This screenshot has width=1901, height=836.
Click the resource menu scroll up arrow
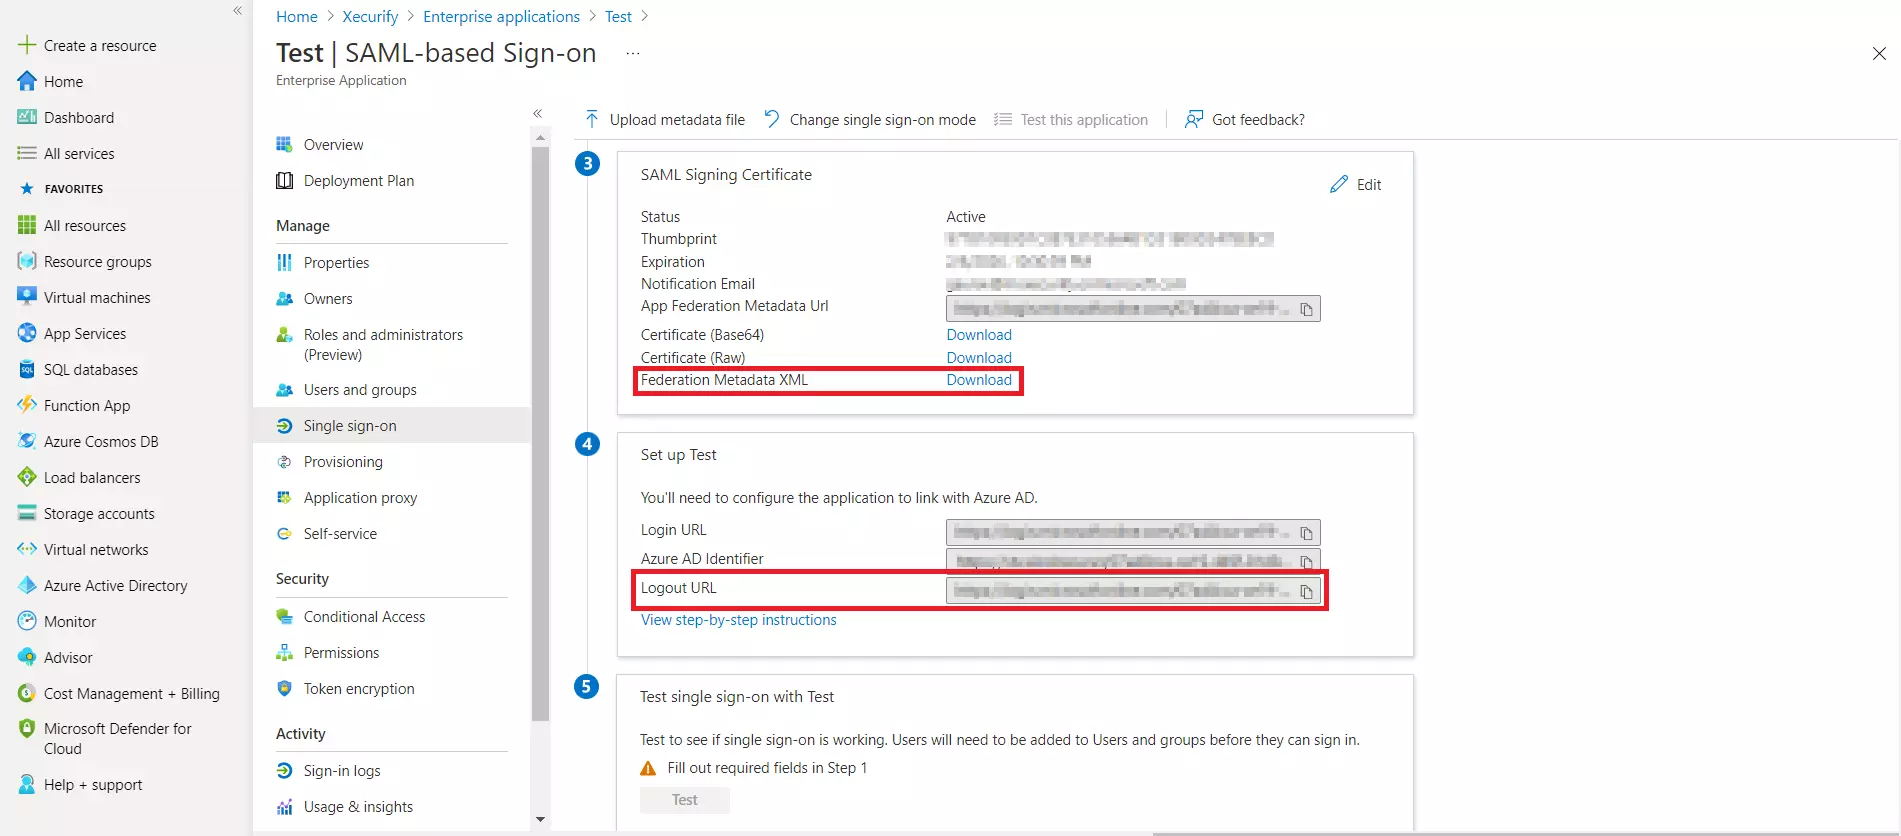tap(540, 138)
